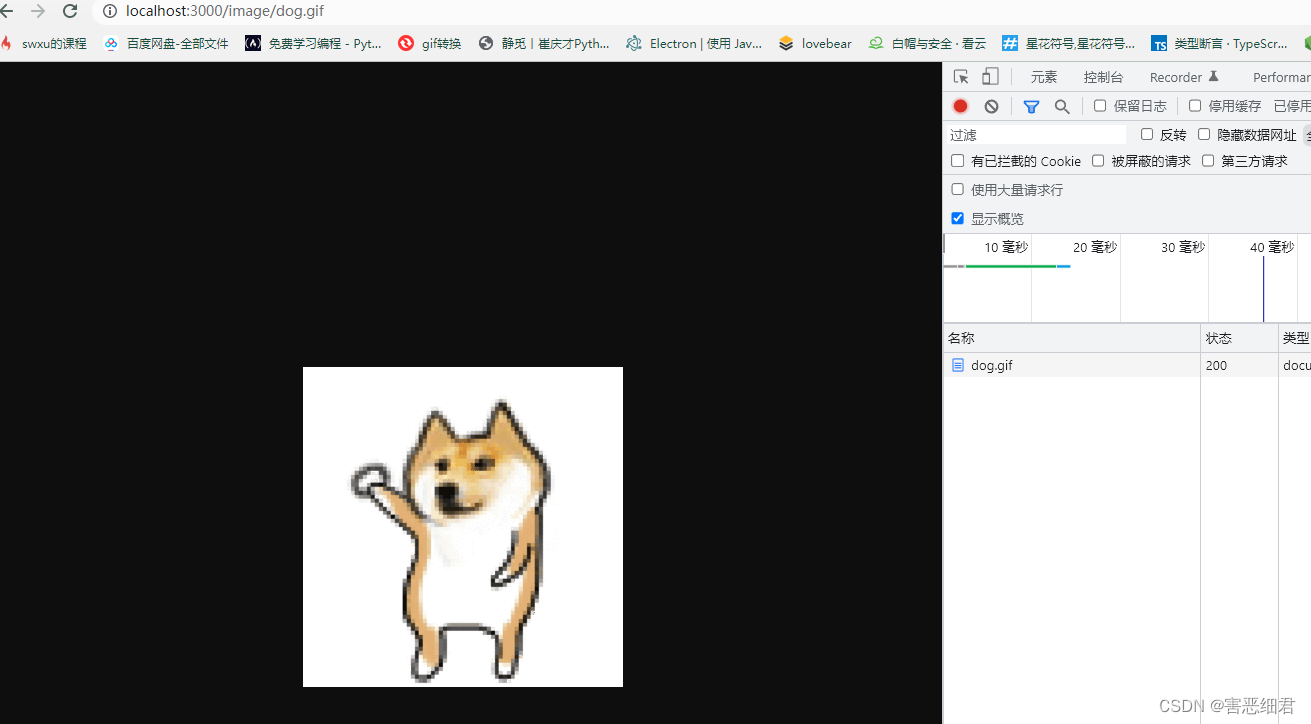Image resolution: width=1311 pixels, height=724 pixels.
Task: Click the browser back arrow
Action: (x=6, y=11)
